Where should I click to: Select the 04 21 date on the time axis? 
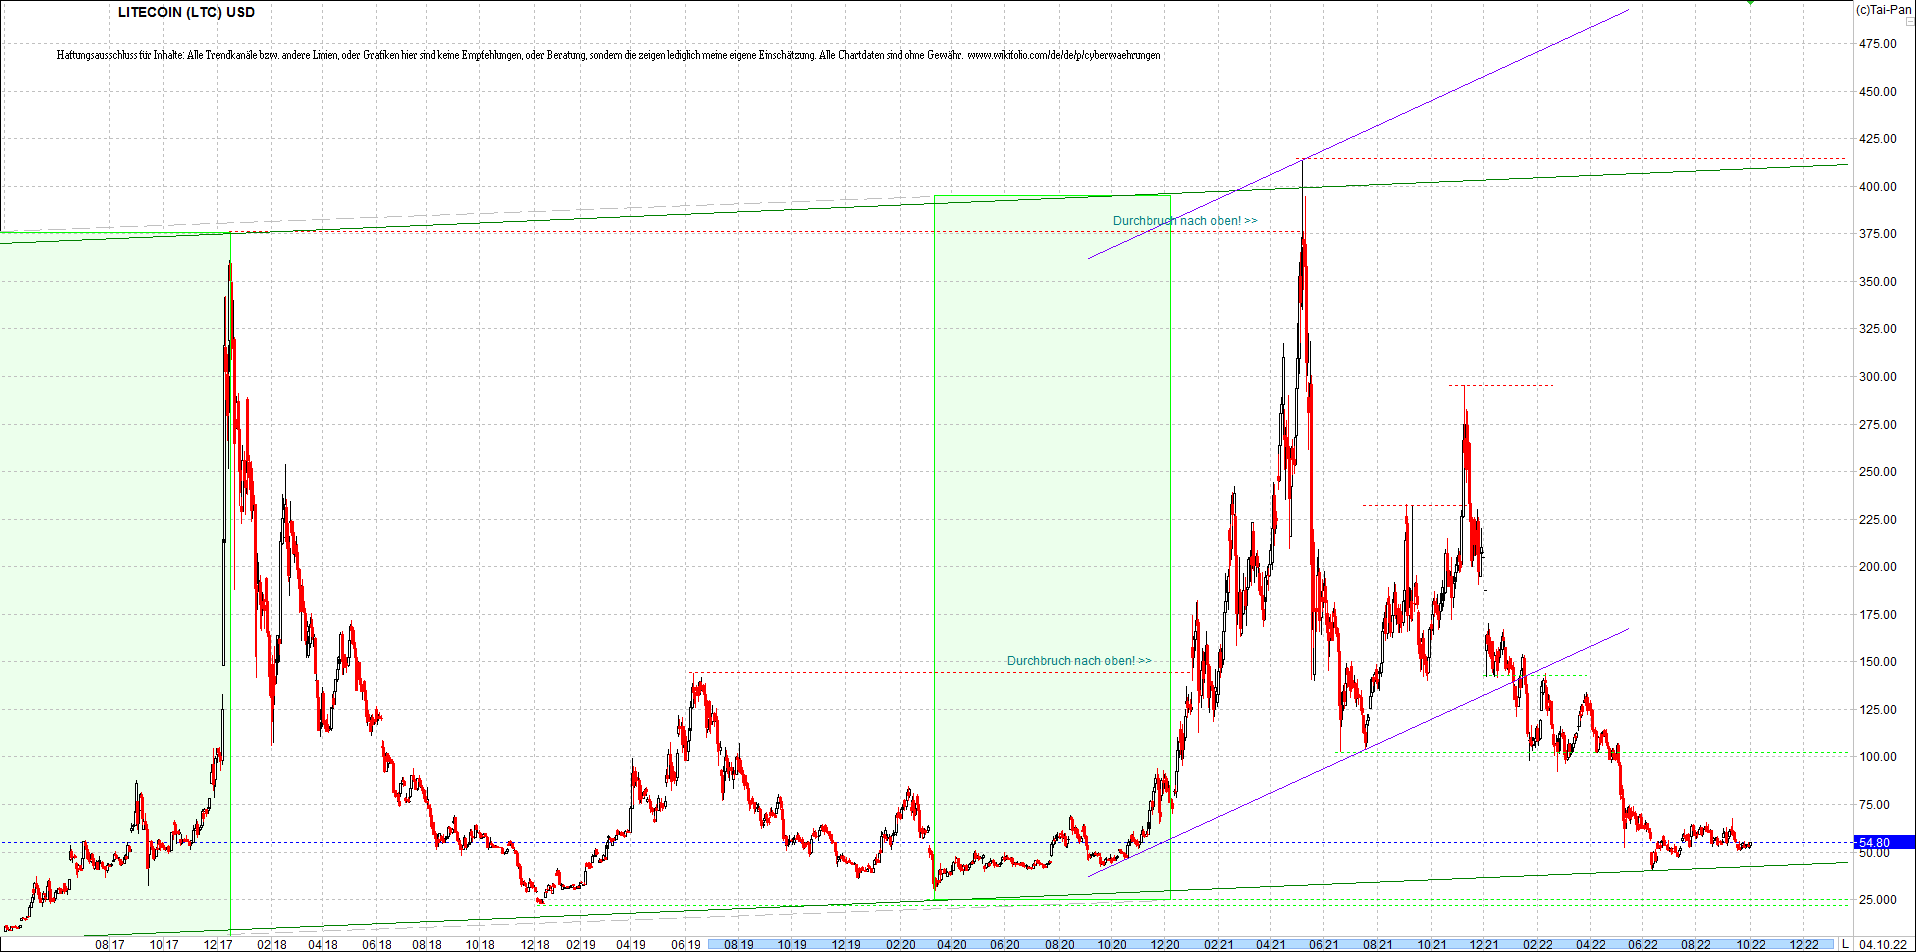1271,944
